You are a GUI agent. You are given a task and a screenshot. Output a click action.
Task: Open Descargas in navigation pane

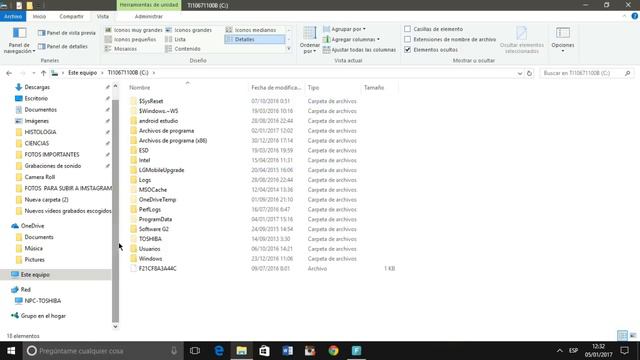point(37,87)
